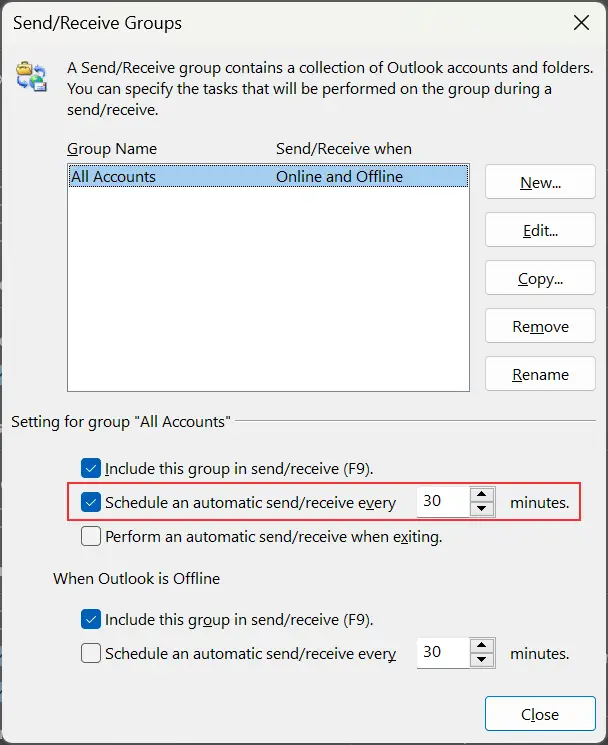Viewport: 608px width, 745px height.
Task: Click the New... button
Action: 540,183
